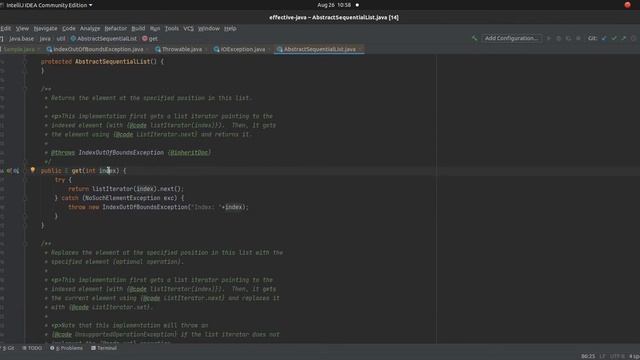Collapse Javadoc above get method
The image size is (640, 360).
[25, 89]
